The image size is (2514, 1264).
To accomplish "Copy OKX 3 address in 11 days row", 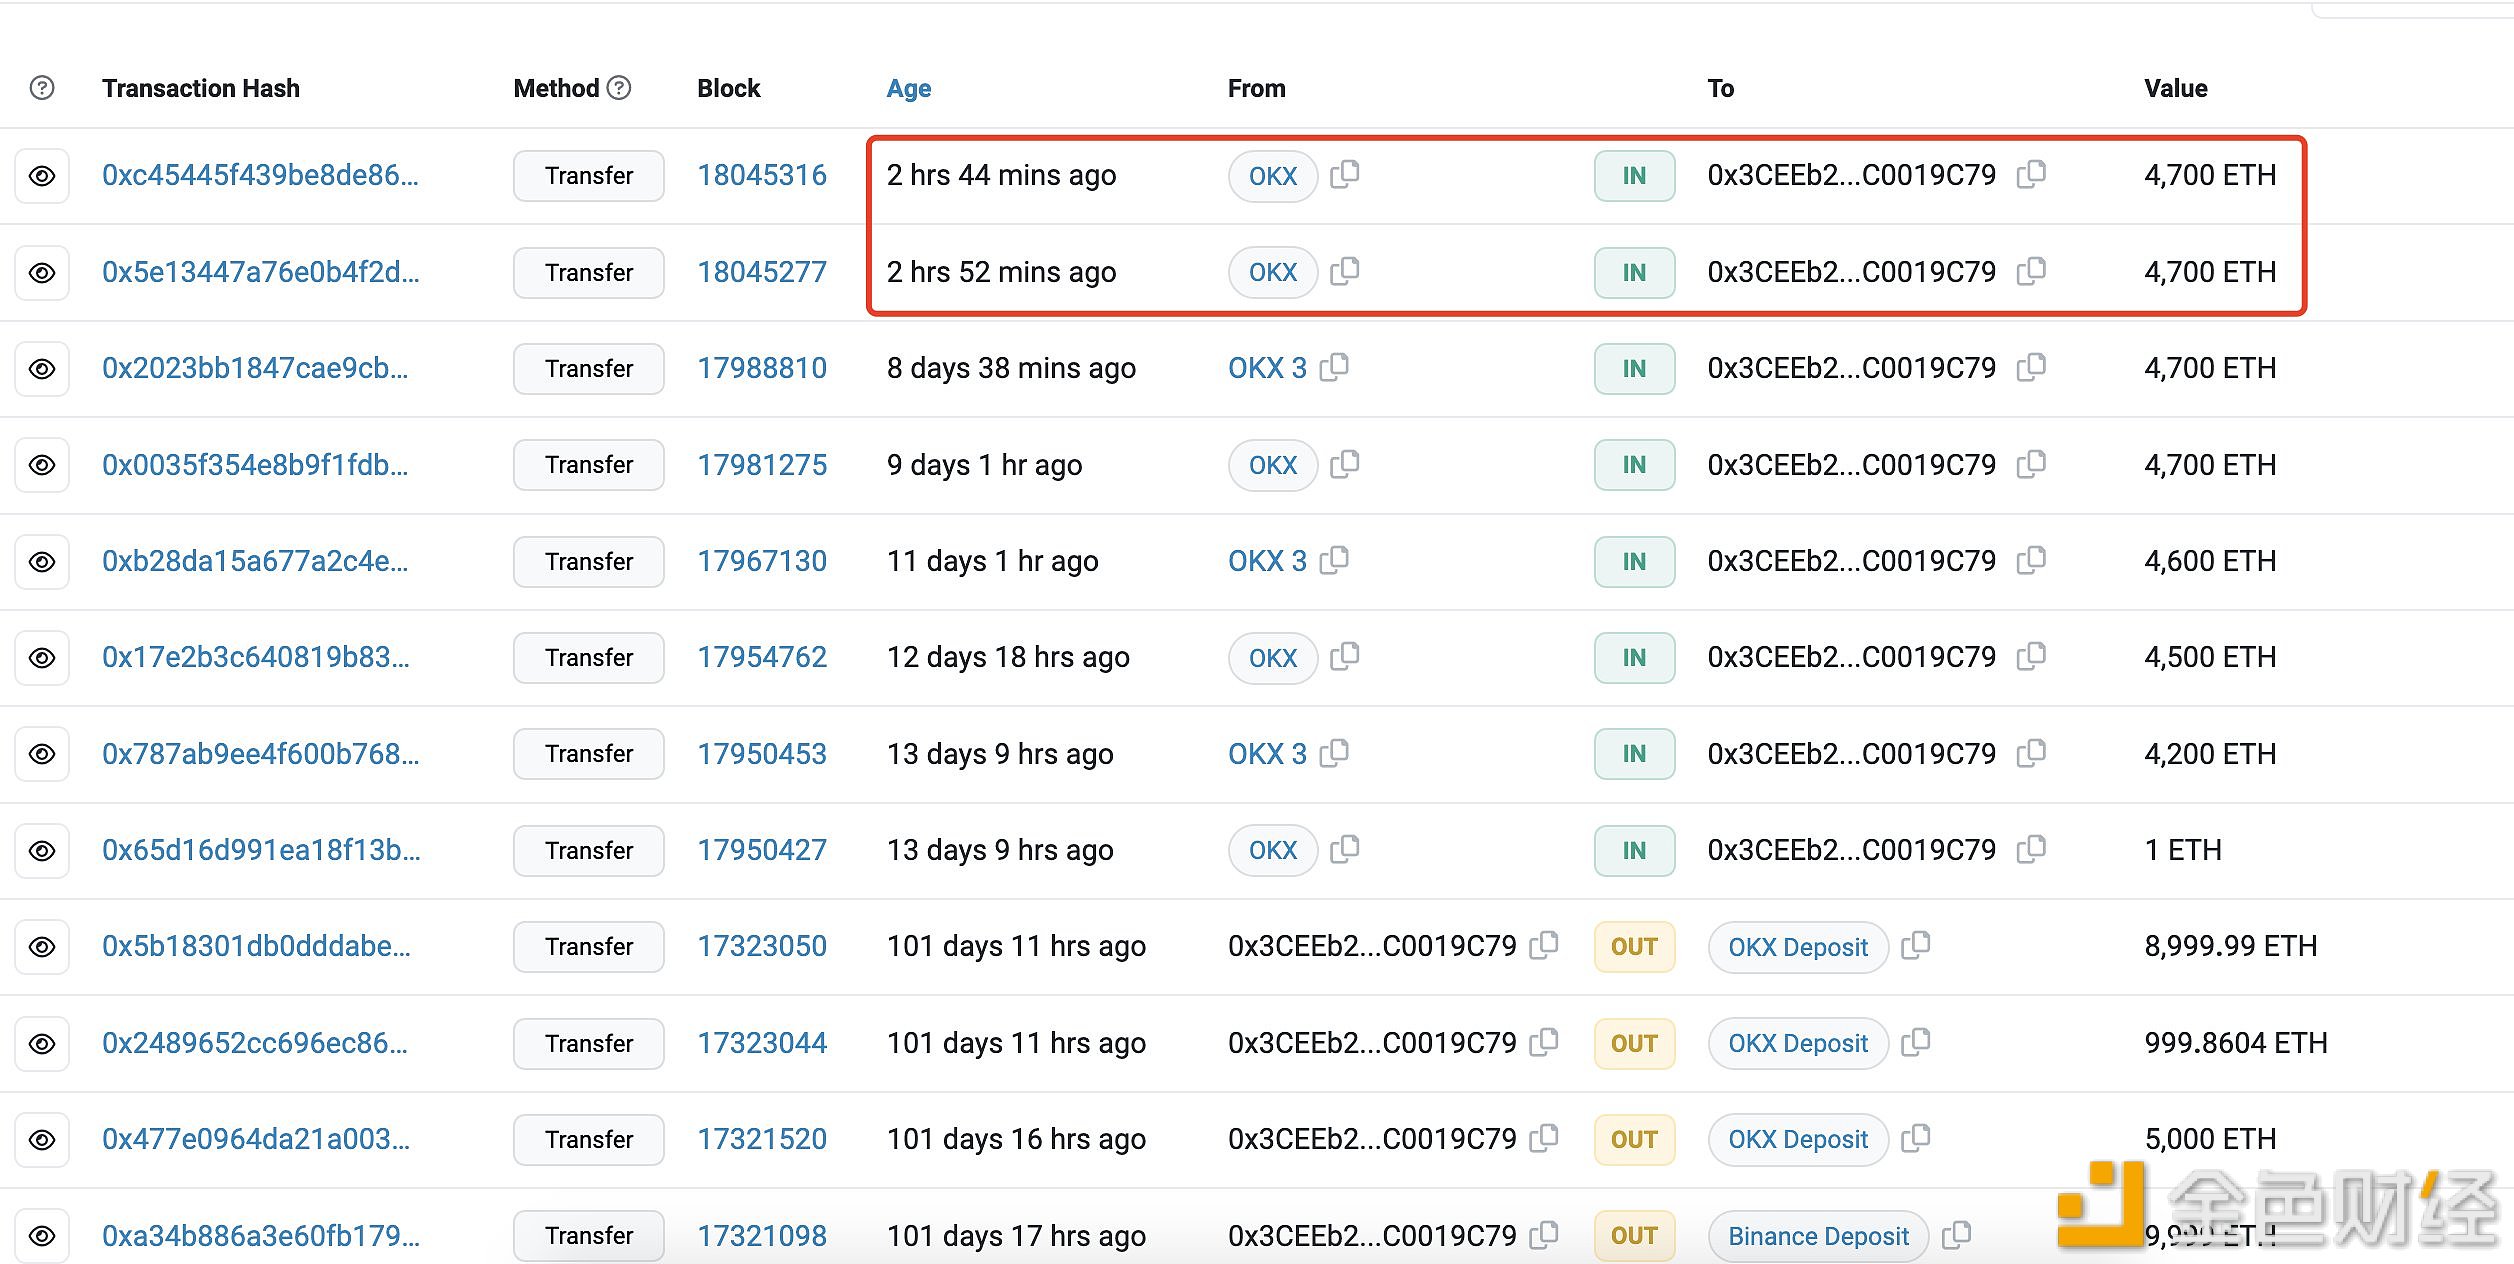I will 1334,560.
